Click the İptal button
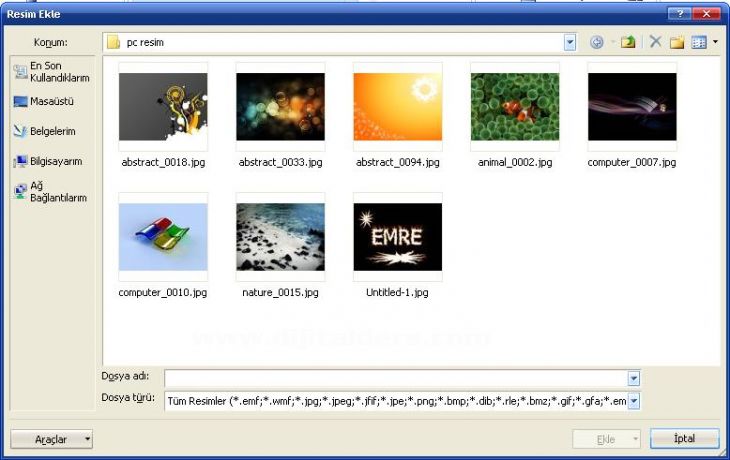The image size is (730, 460). point(684,439)
